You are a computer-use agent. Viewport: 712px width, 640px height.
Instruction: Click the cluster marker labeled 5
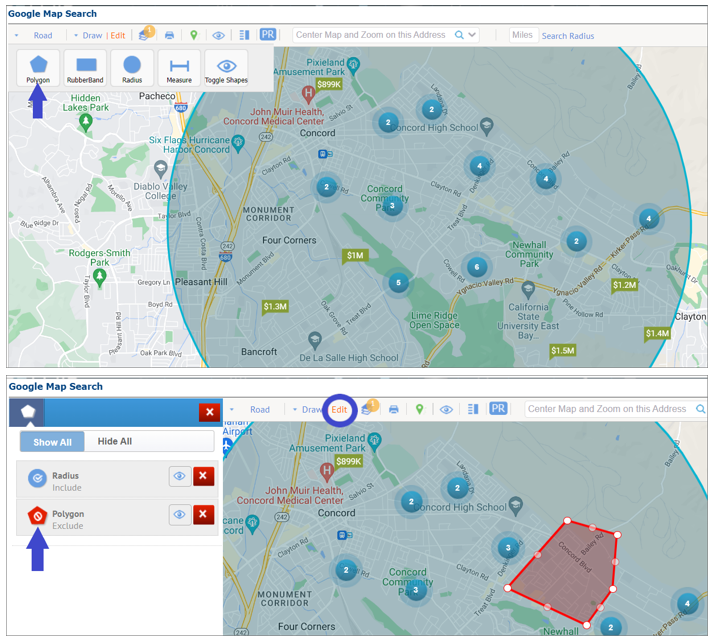[x=398, y=283]
